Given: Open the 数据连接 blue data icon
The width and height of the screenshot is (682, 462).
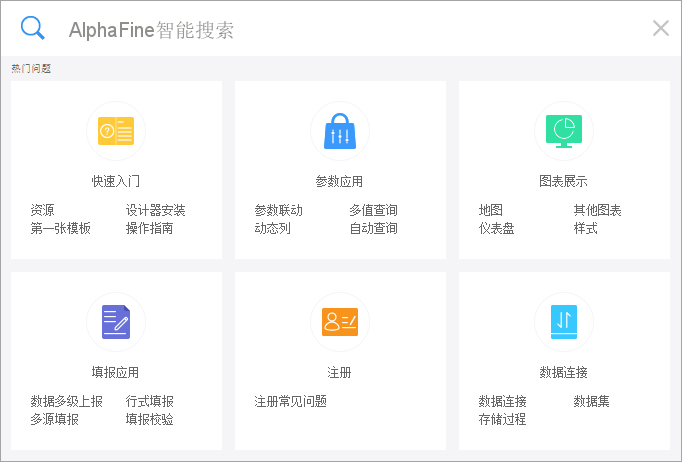Looking at the screenshot, I should [x=564, y=321].
